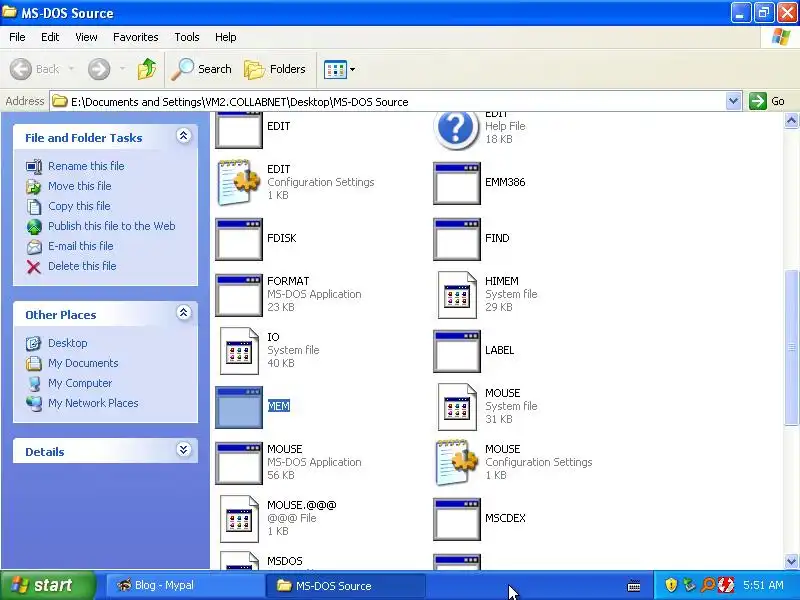Screen dimensions: 800x600
Task: Select the MOUSE MS-DOS Application icon
Action: pyautogui.click(x=239, y=463)
